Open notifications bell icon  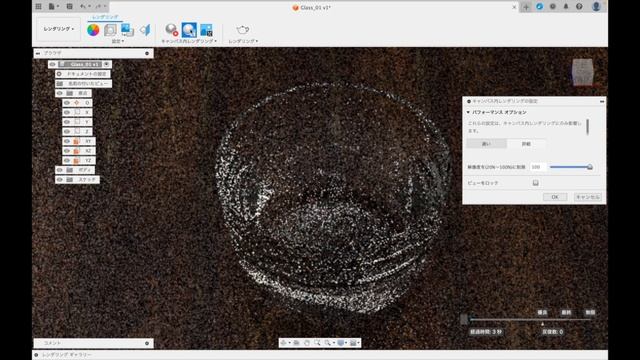566,7
